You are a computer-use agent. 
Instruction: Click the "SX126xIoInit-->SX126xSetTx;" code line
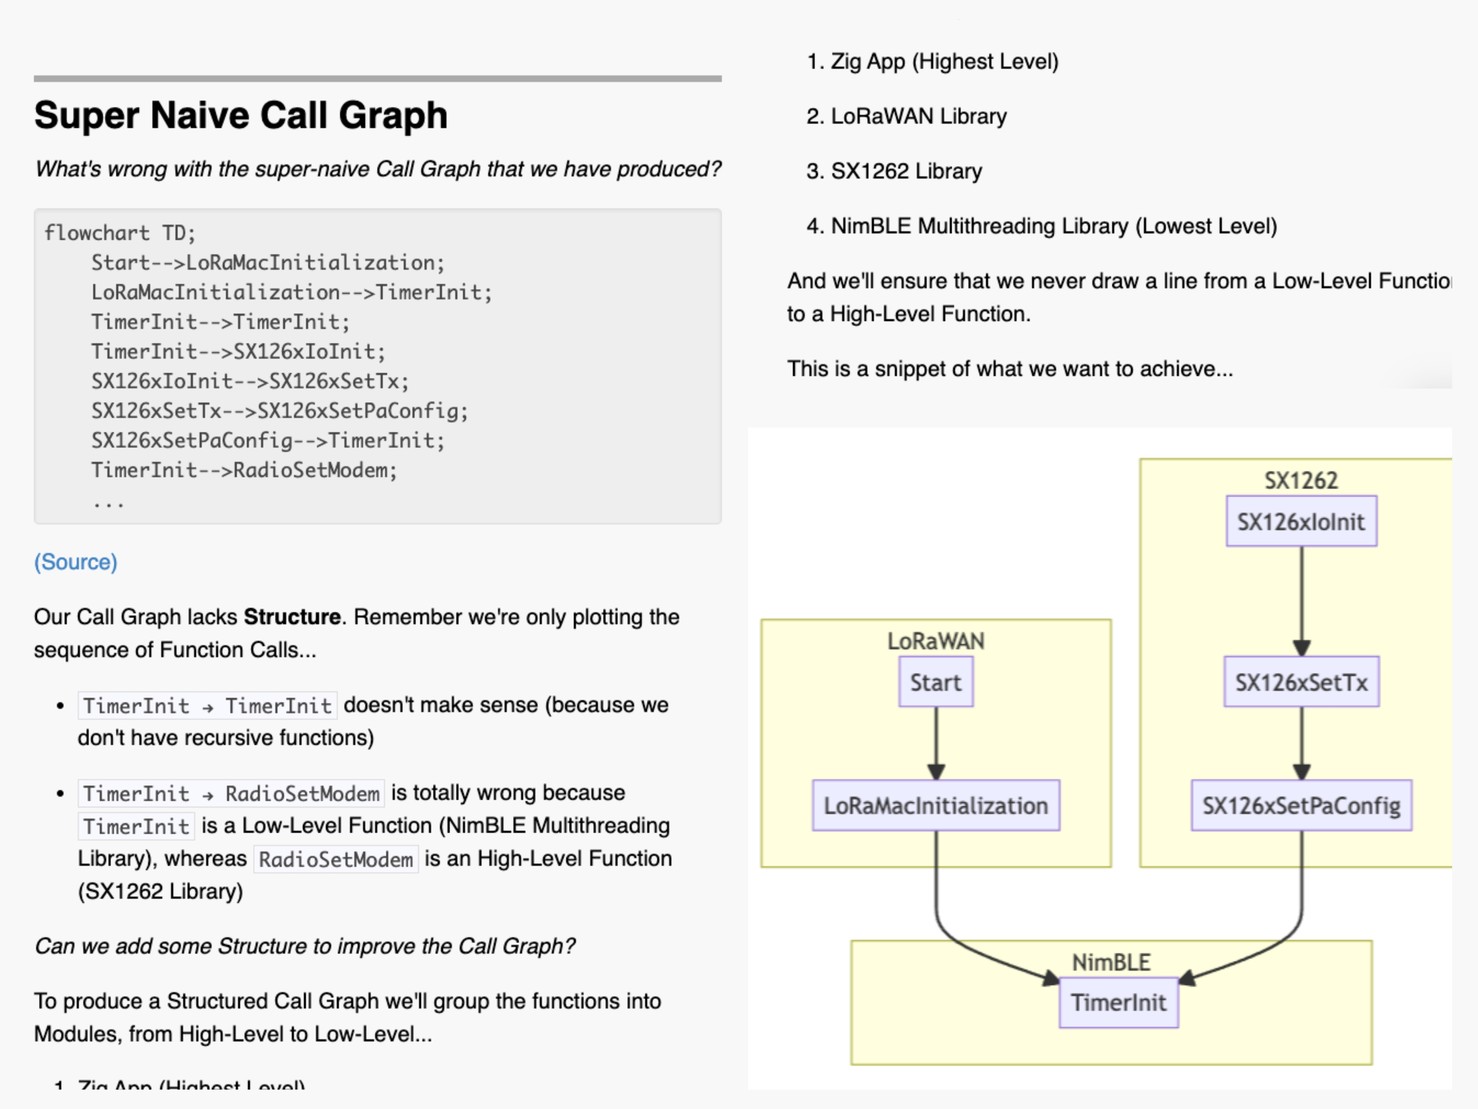pyautogui.click(x=250, y=381)
